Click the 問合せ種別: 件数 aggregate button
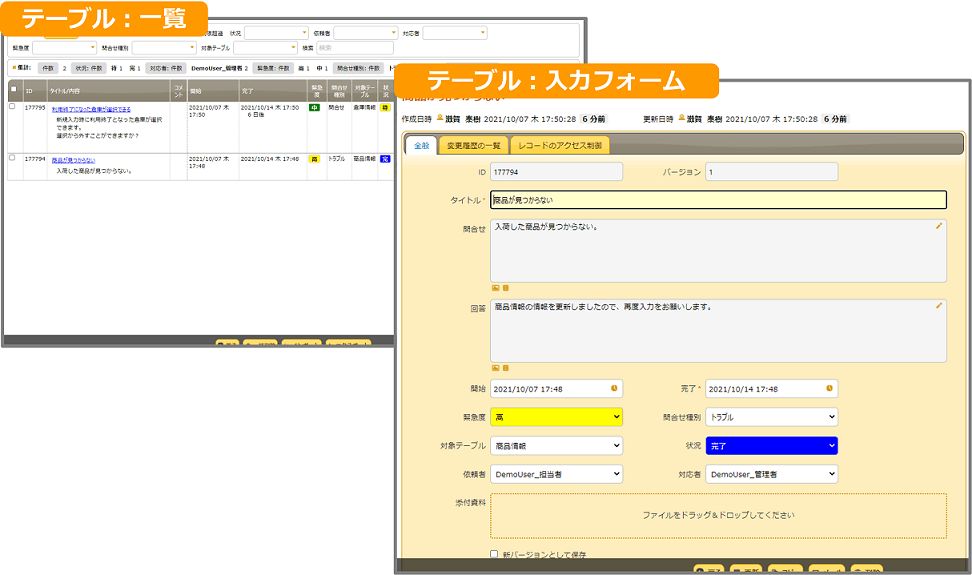 pyautogui.click(x=358, y=68)
